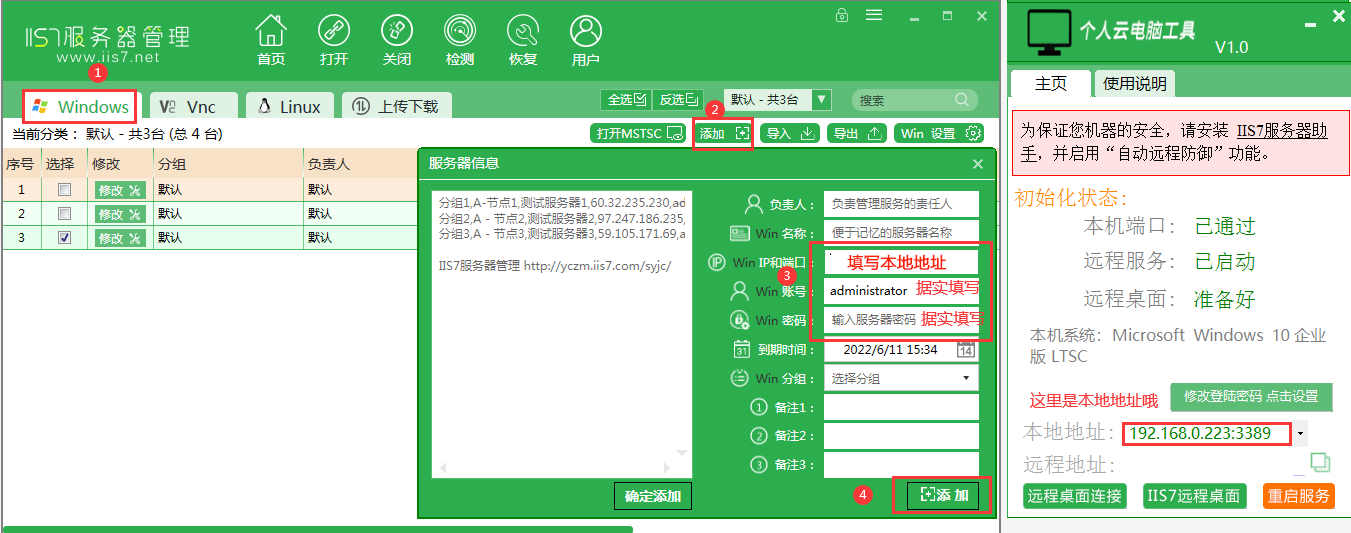Click the 反选 invert selection button
The width and height of the screenshot is (1351, 533).
(678, 100)
